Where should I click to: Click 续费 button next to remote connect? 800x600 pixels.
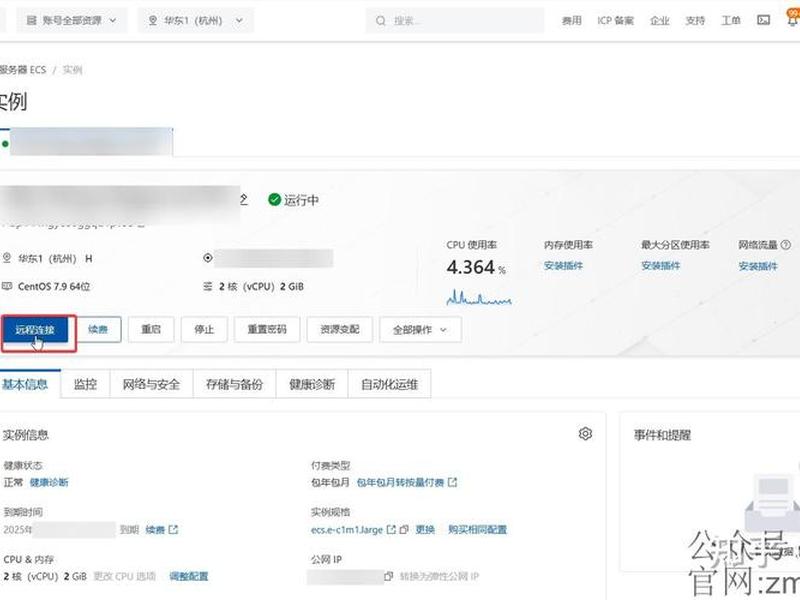pos(98,330)
